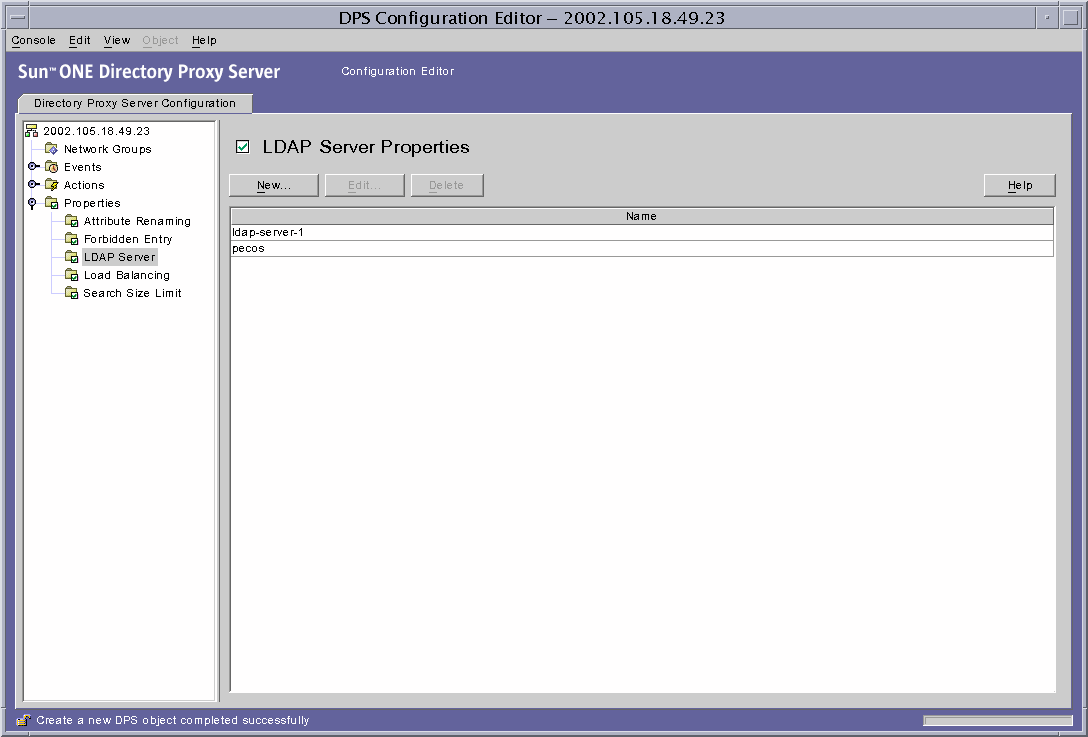
Task: Open the Console menu
Action: click(32, 40)
